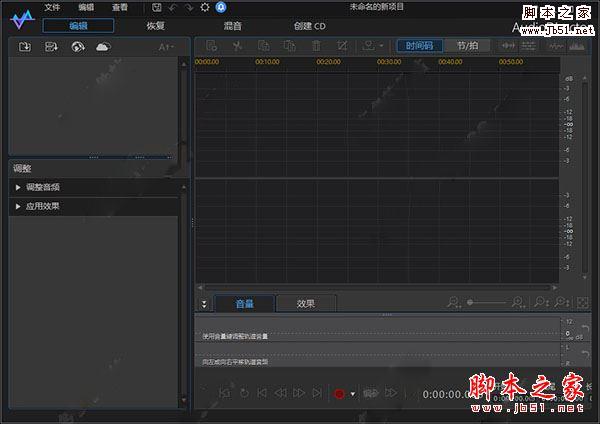This screenshot has width=600, height=424.
Task: Toggle the loop playback button
Action: 244,394
